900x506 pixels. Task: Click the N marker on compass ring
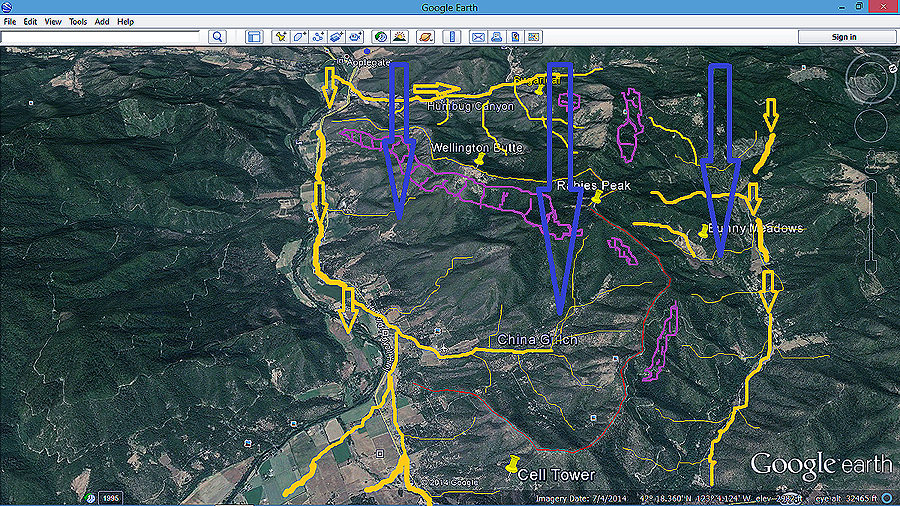pyautogui.click(x=893, y=68)
